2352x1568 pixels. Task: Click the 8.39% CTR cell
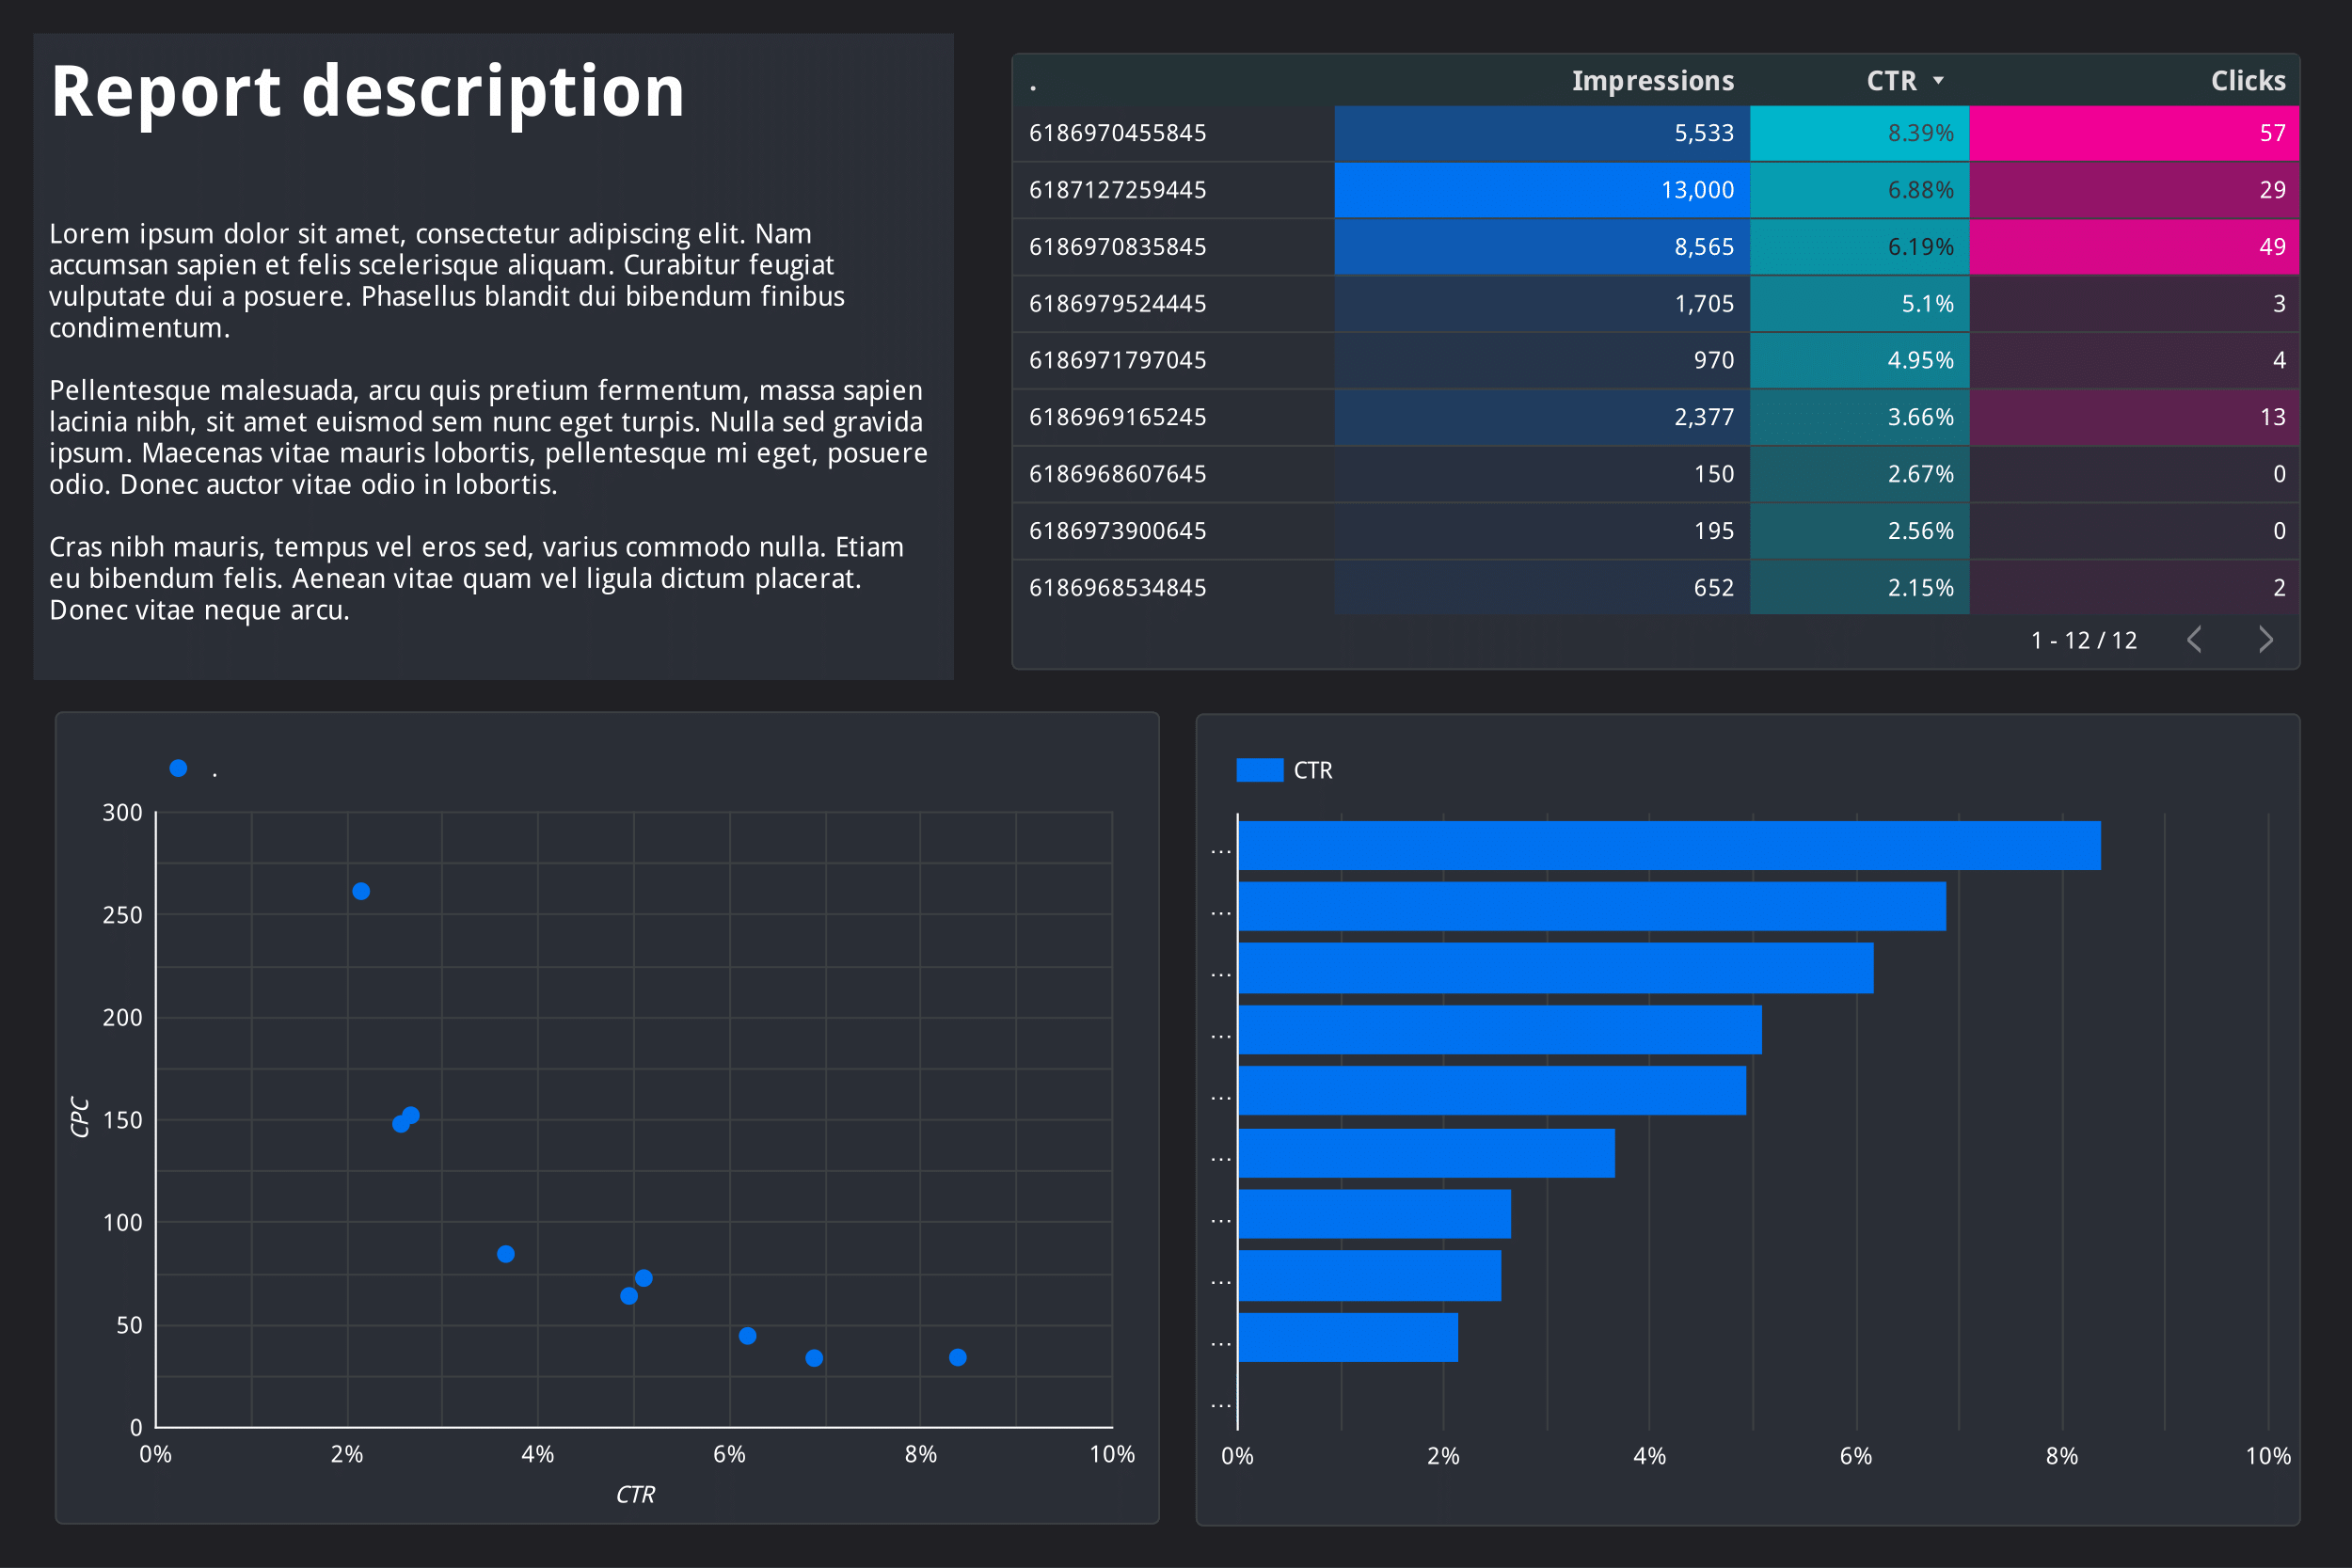1860,133
